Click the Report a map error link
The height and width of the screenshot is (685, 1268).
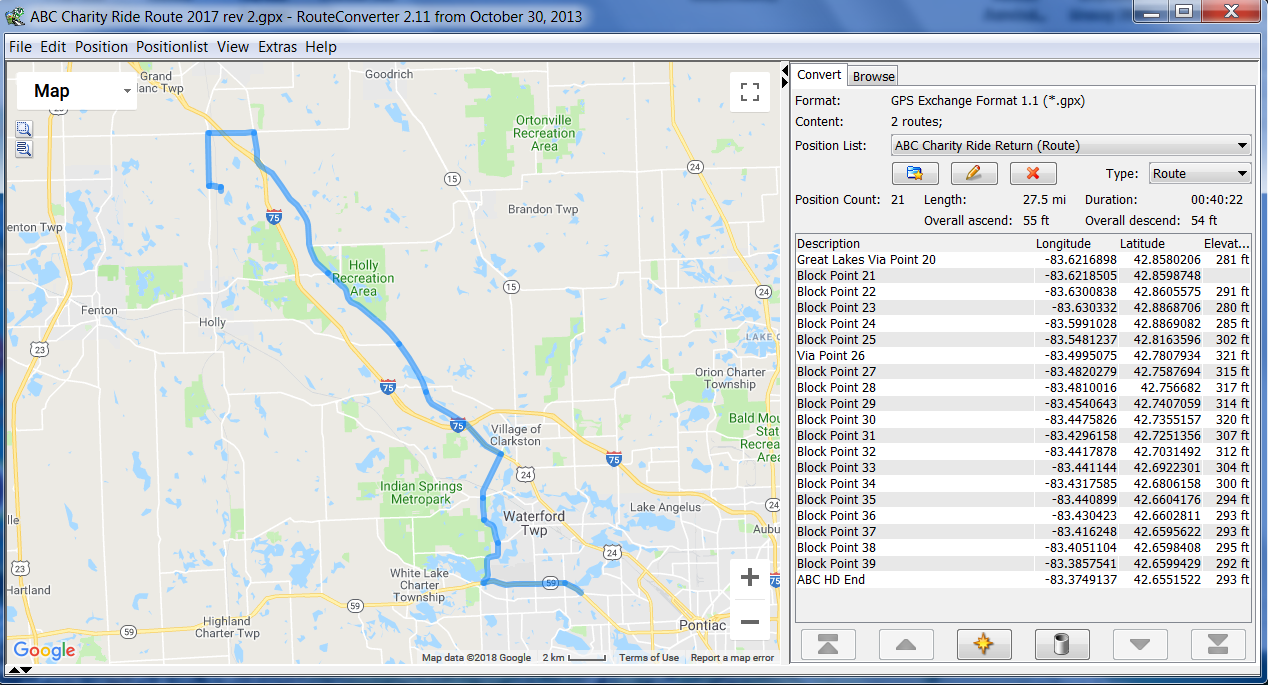(x=732, y=657)
